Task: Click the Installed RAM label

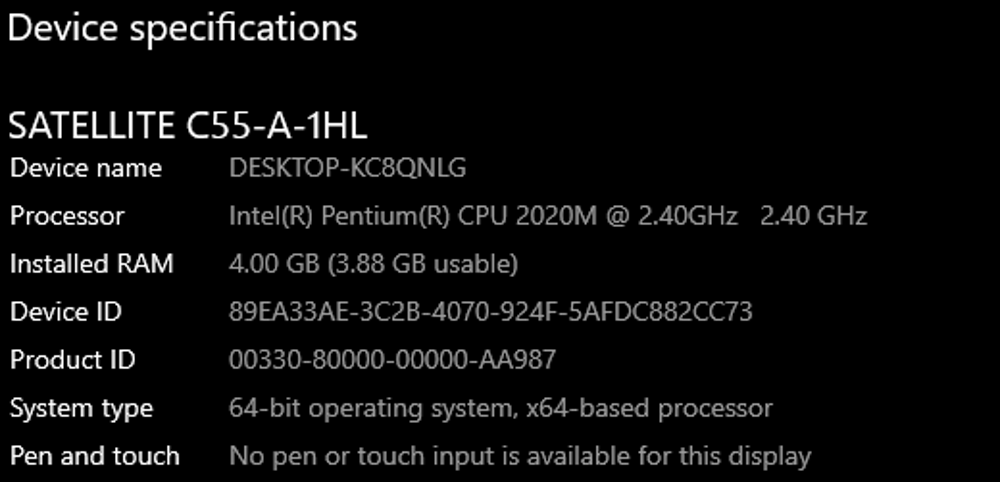Action: (91, 264)
